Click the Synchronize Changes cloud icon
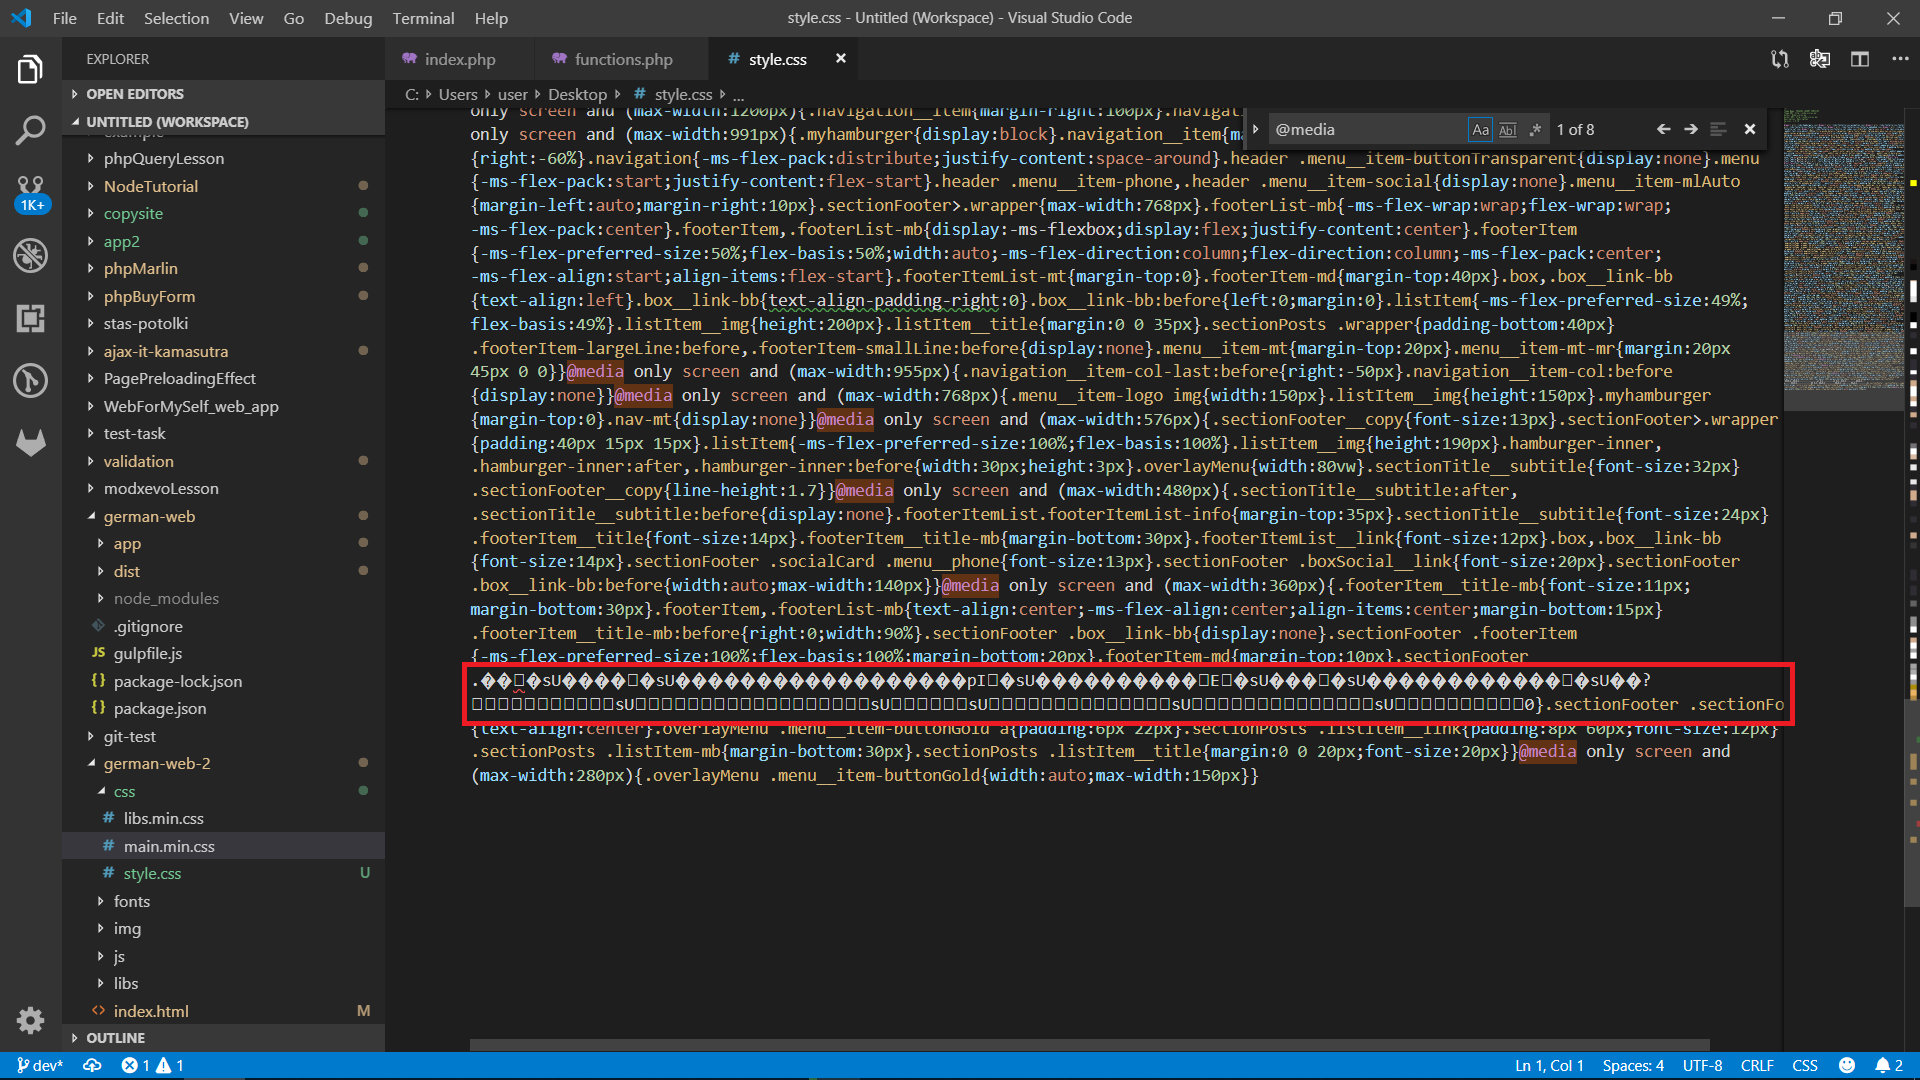This screenshot has width=1920, height=1080. [92, 1066]
